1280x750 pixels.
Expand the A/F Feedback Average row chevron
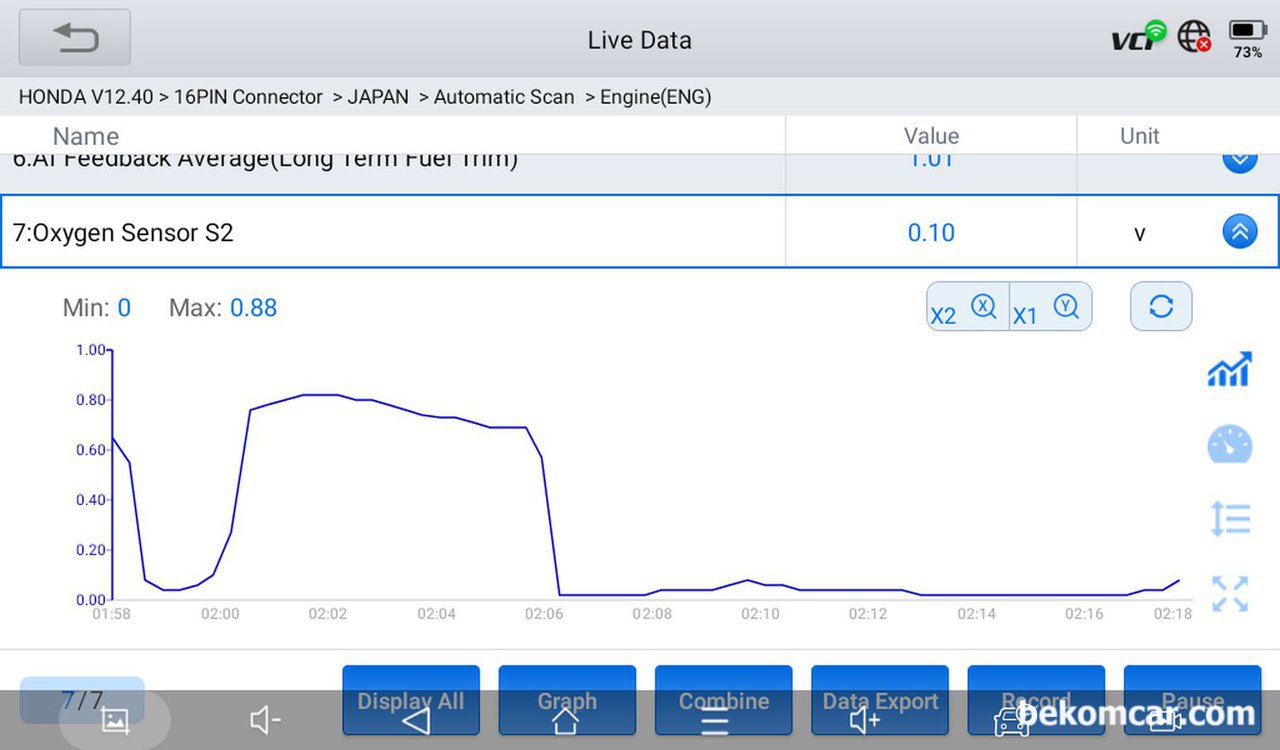(1239, 160)
